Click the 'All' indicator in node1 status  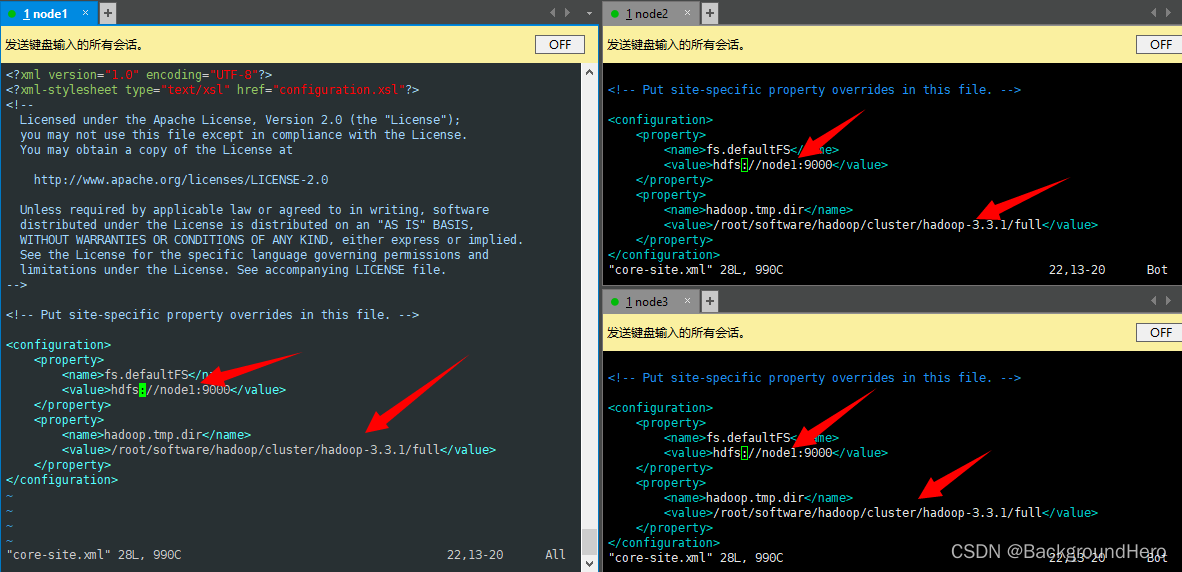click(x=556, y=555)
